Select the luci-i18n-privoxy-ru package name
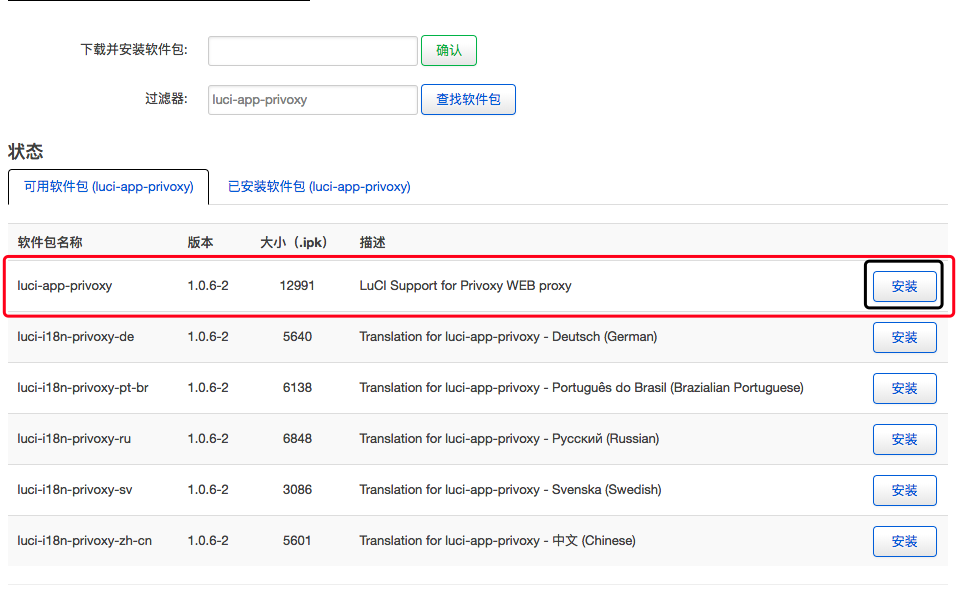This screenshot has height=589, width=971. pos(74,438)
